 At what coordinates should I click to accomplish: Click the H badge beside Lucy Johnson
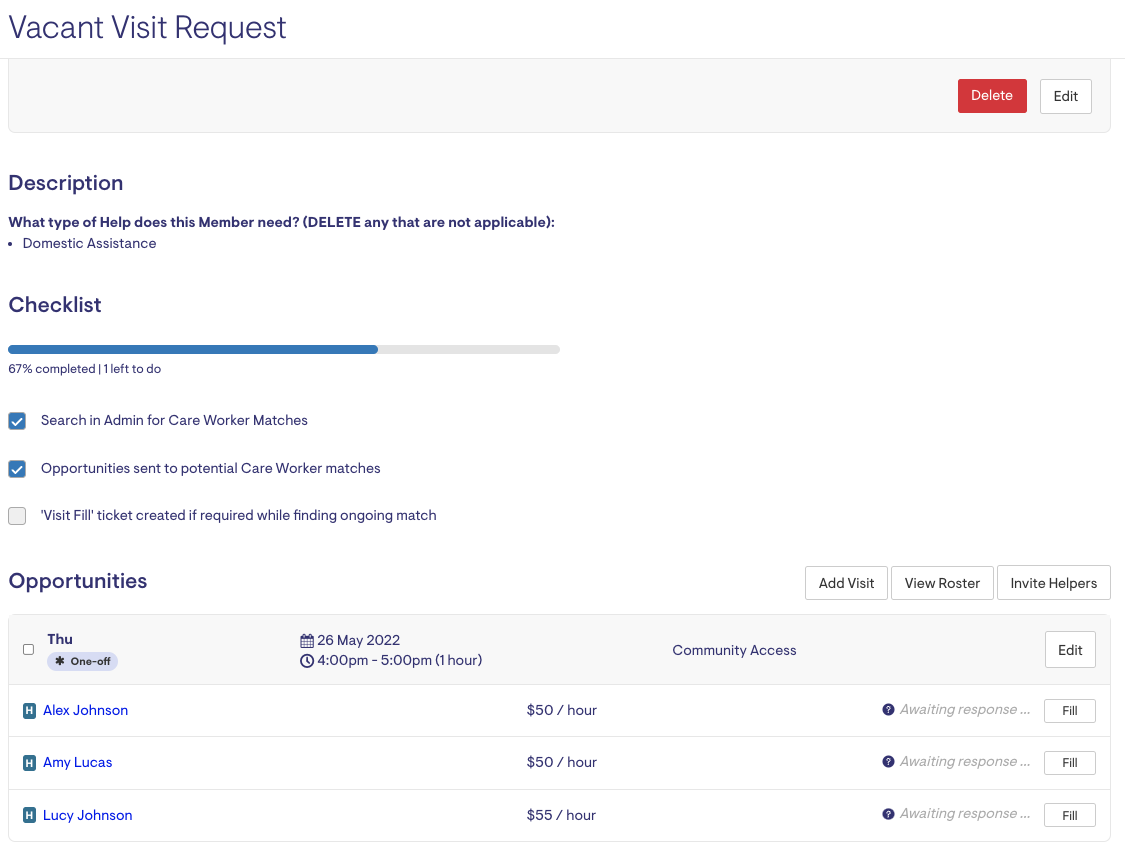(29, 816)
